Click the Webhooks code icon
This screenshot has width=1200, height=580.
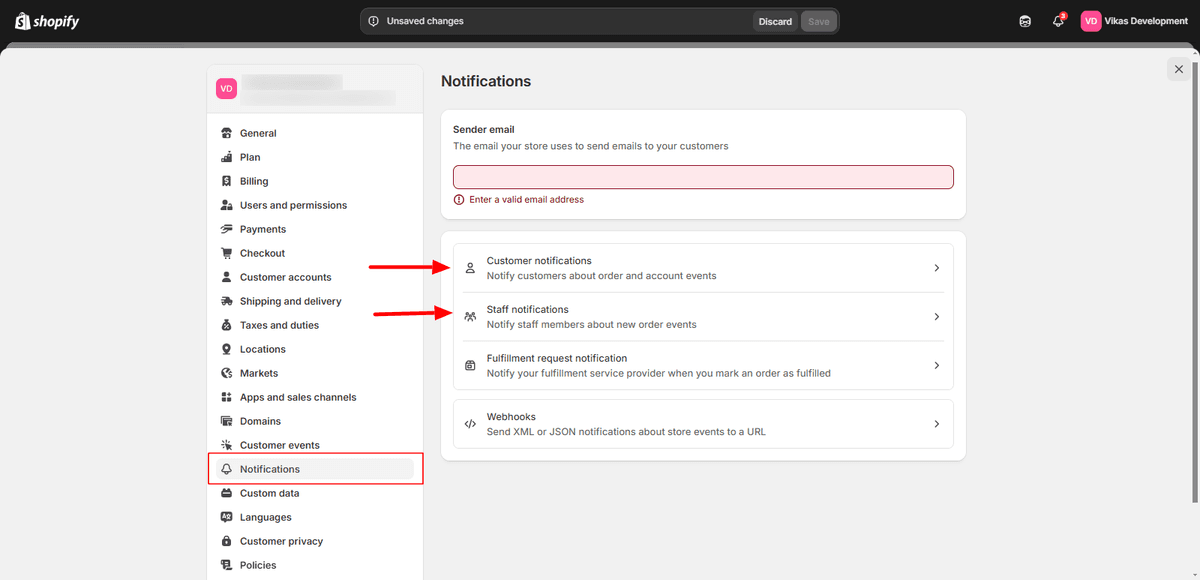tap(470, 424)
